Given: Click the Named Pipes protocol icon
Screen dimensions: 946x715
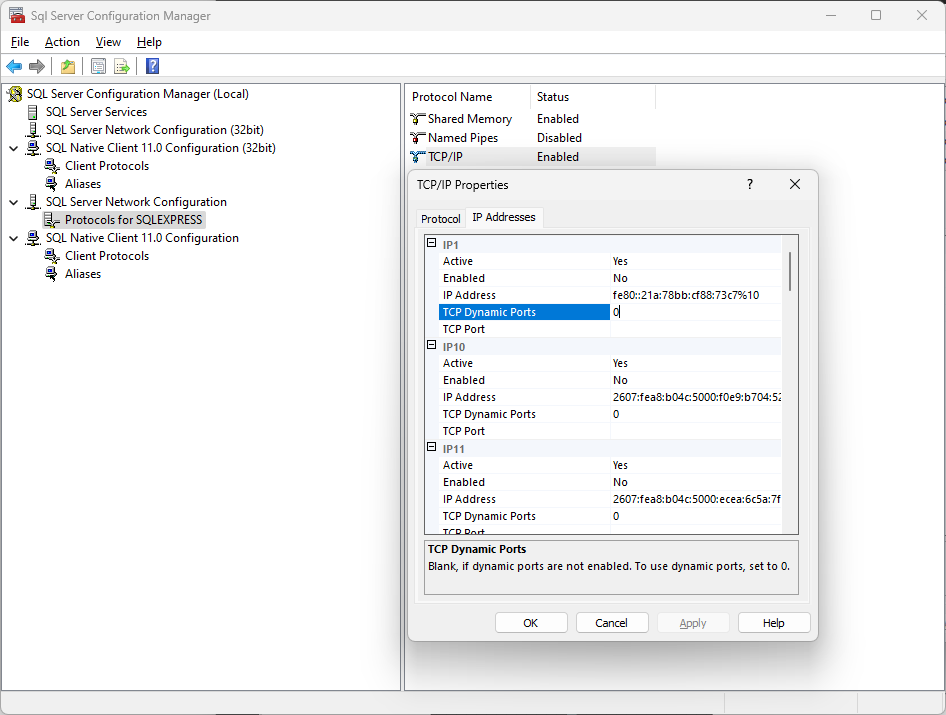Looking at the screenshot, I should coord(417,138).
